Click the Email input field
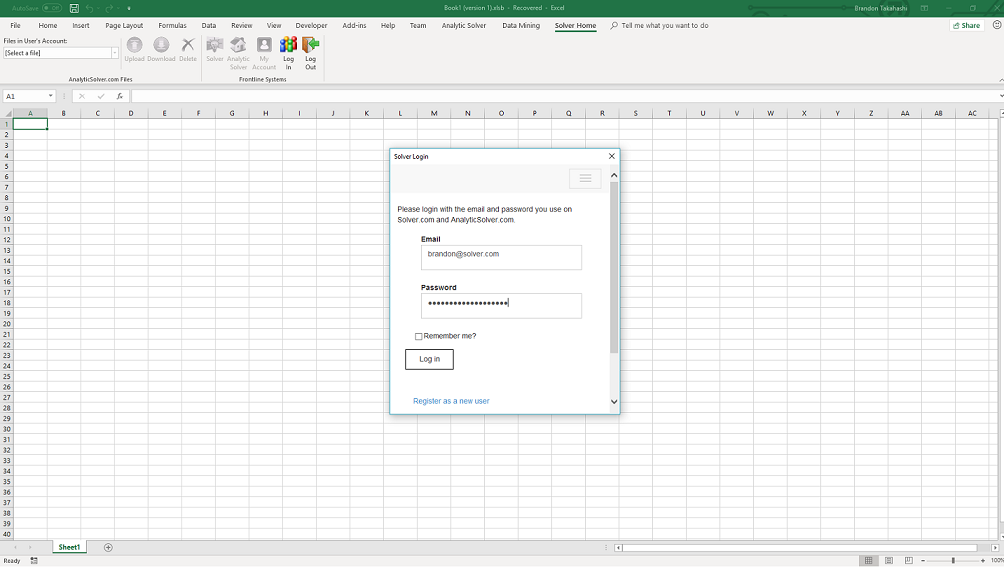 [x=501, y=257]
